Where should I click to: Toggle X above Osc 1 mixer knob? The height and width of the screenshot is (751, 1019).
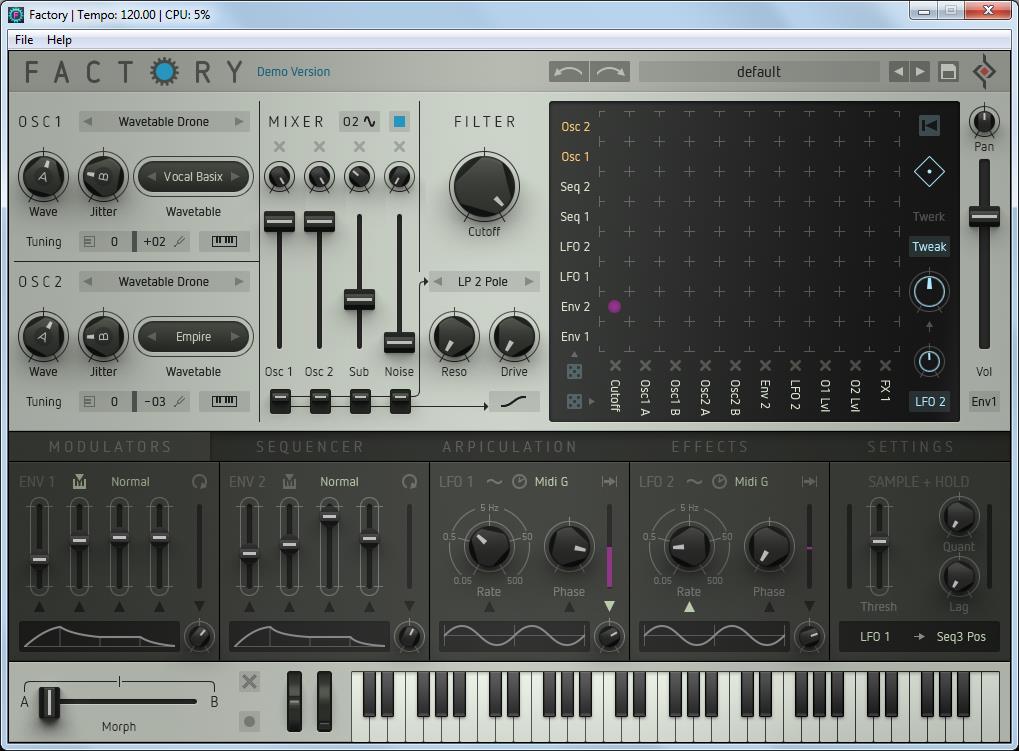279,147
